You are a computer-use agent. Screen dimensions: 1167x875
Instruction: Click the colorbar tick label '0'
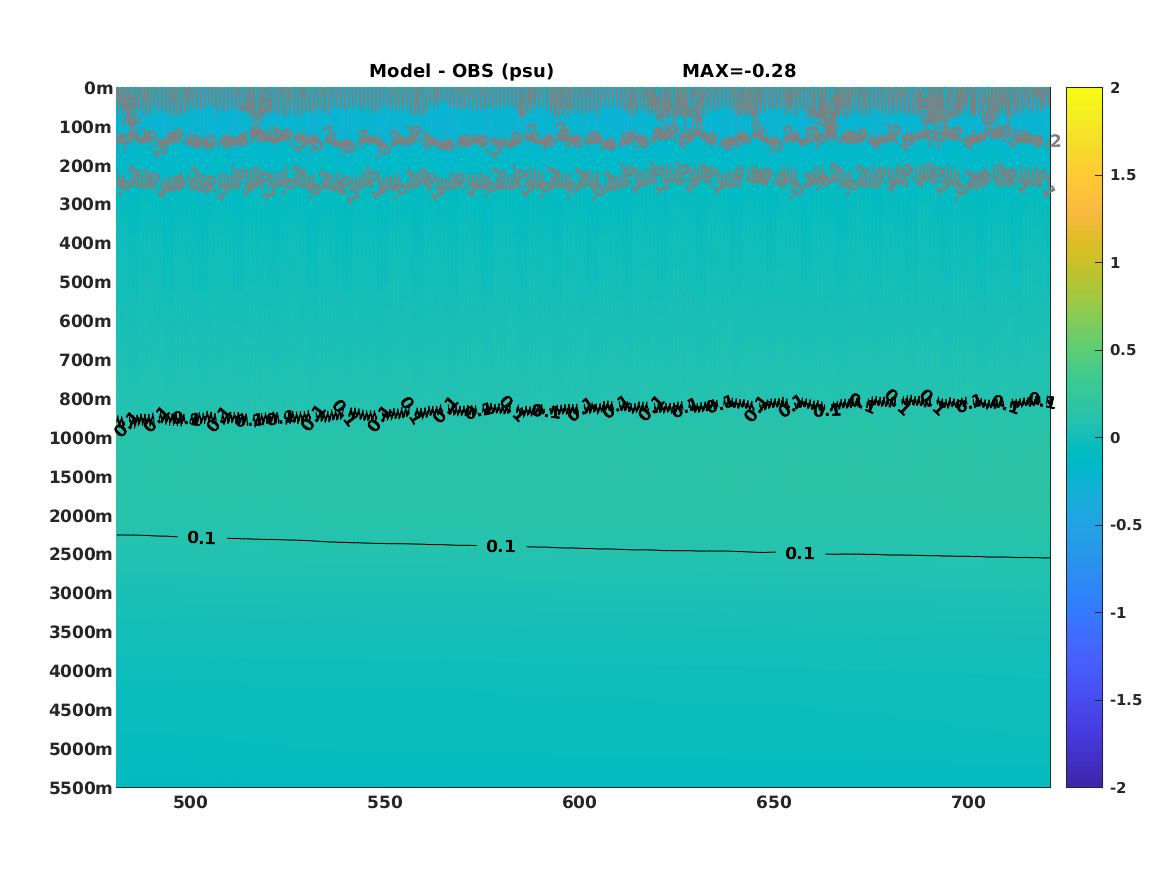(x=1115, y=438)
